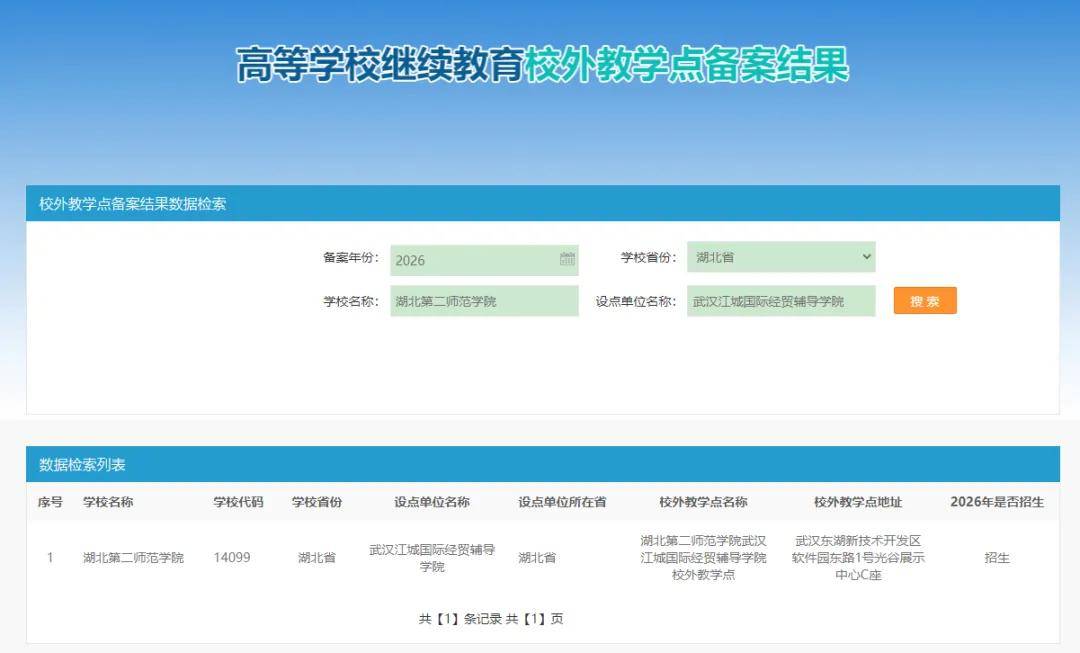Click 湖北第二师范学院 in the result row
This screenshot has width=1080, height=653.
[x=134, y=557]
